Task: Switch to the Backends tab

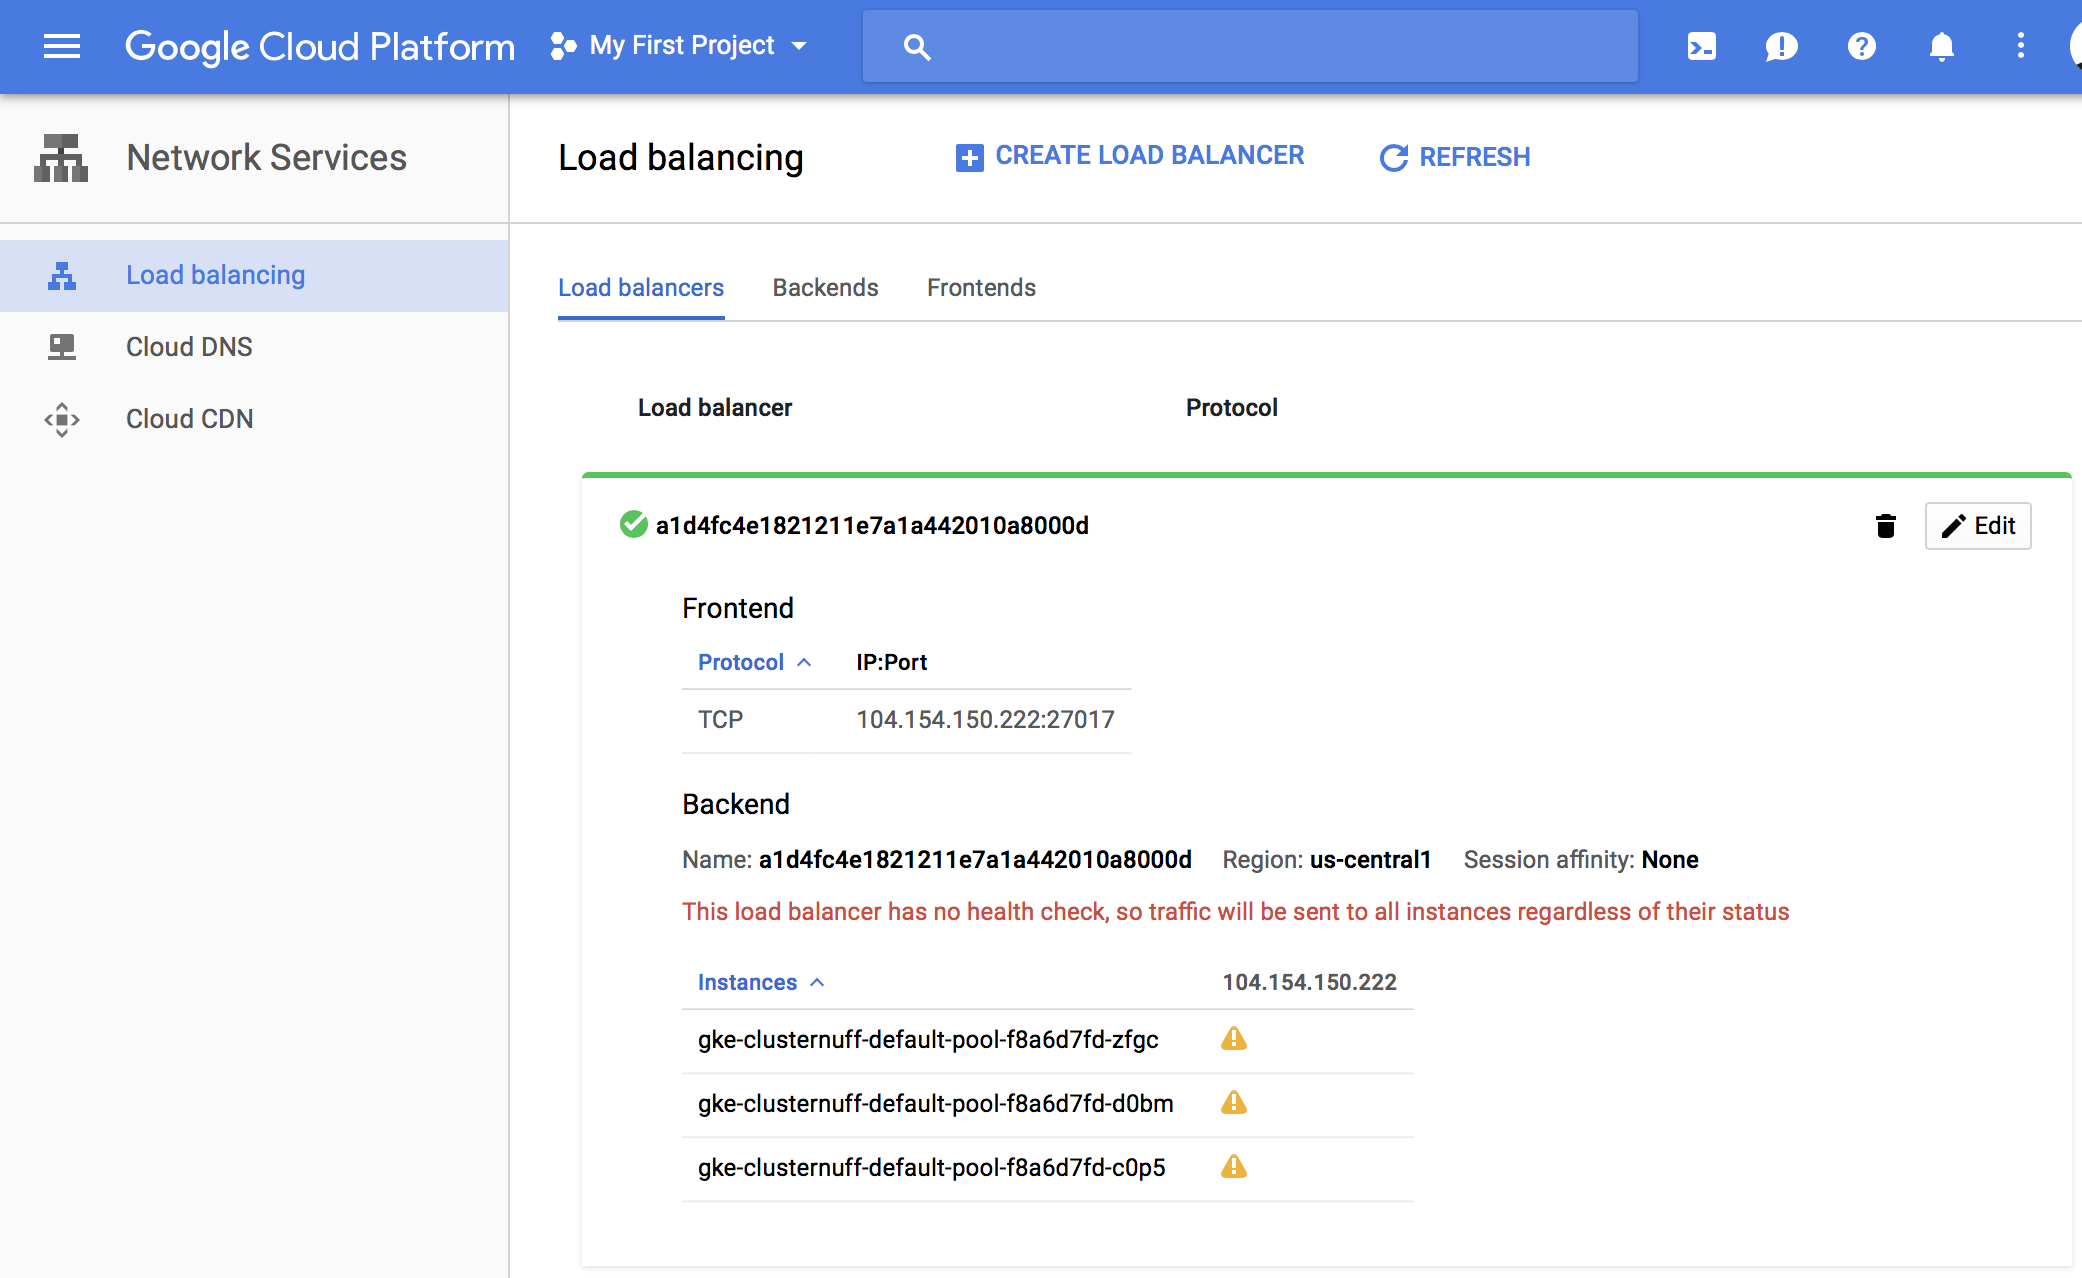Action: click(x=825, y=288)
